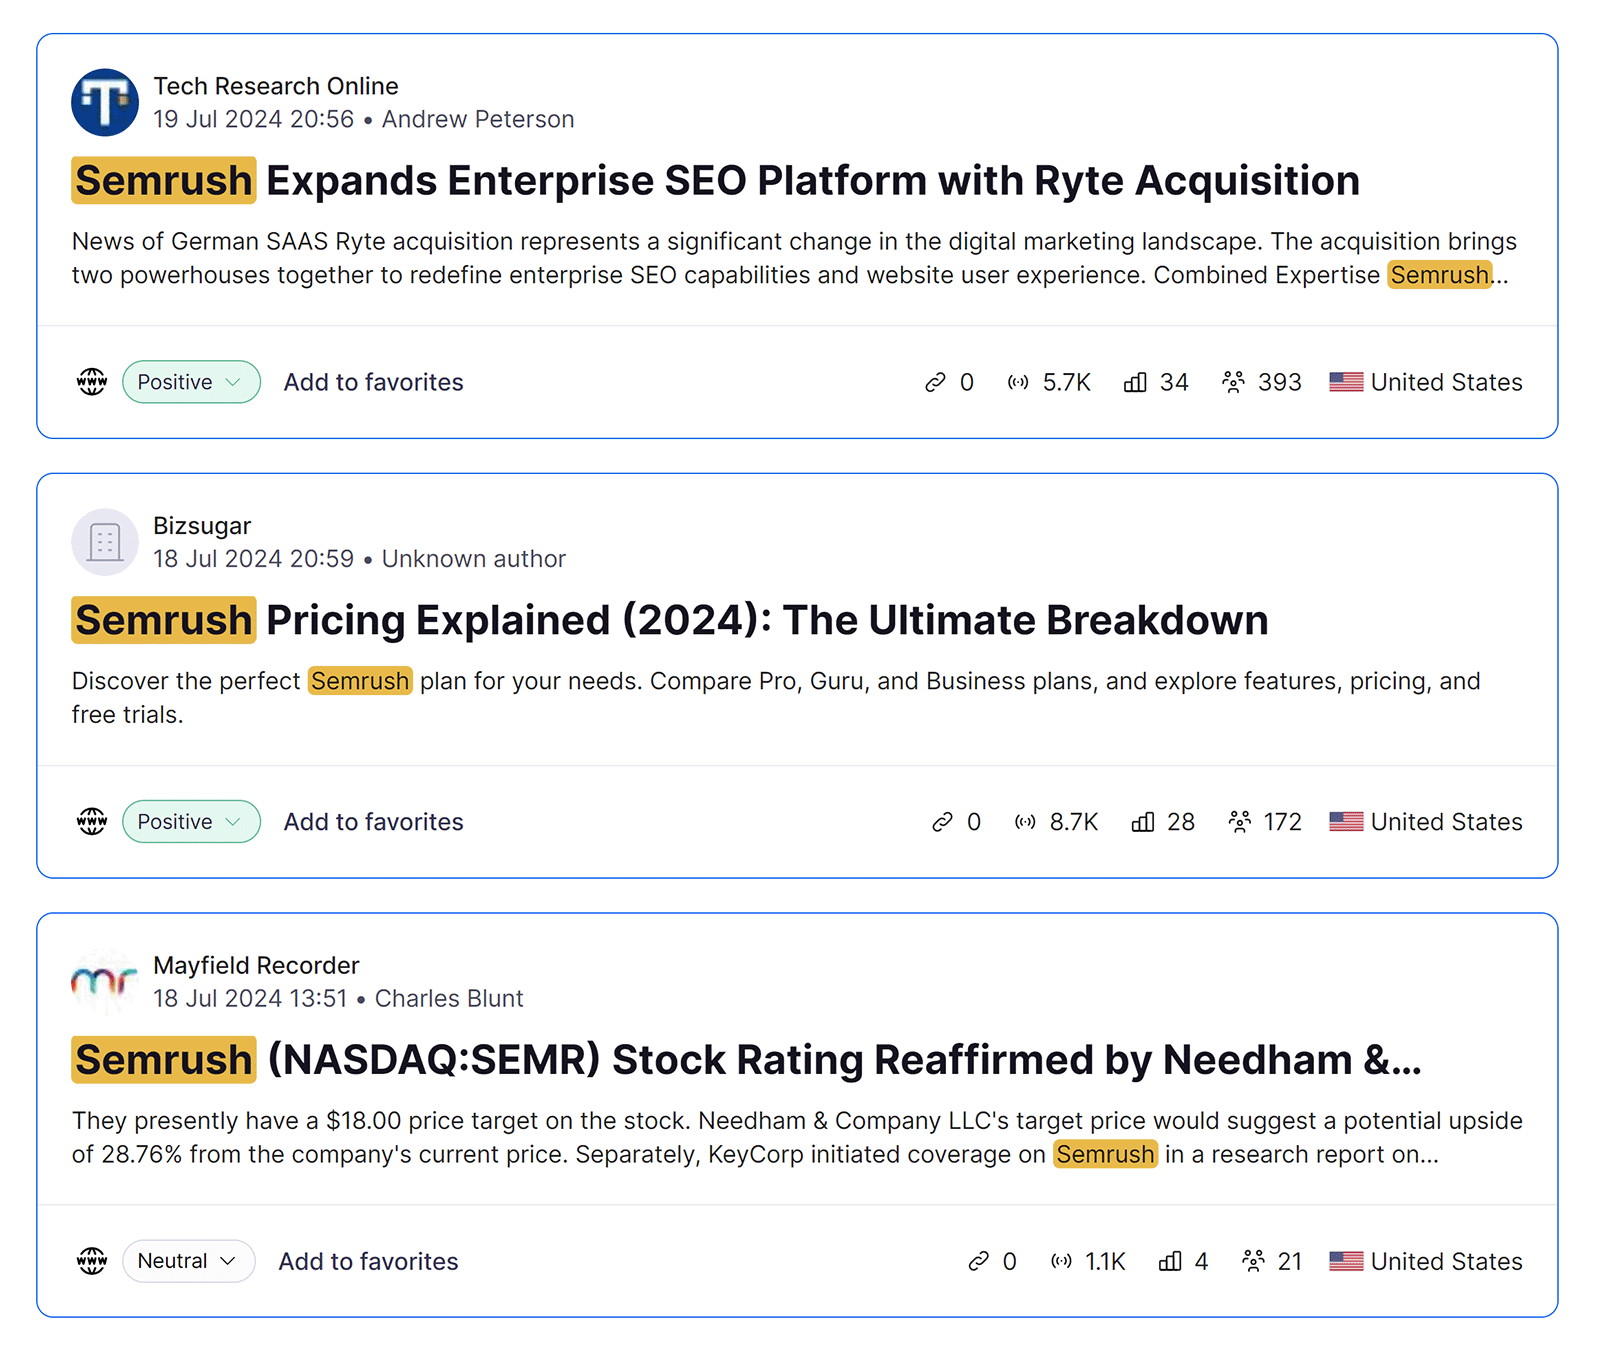
Task: Click the audience icon showing 393 readers
Action: [x=1235, y=381]
